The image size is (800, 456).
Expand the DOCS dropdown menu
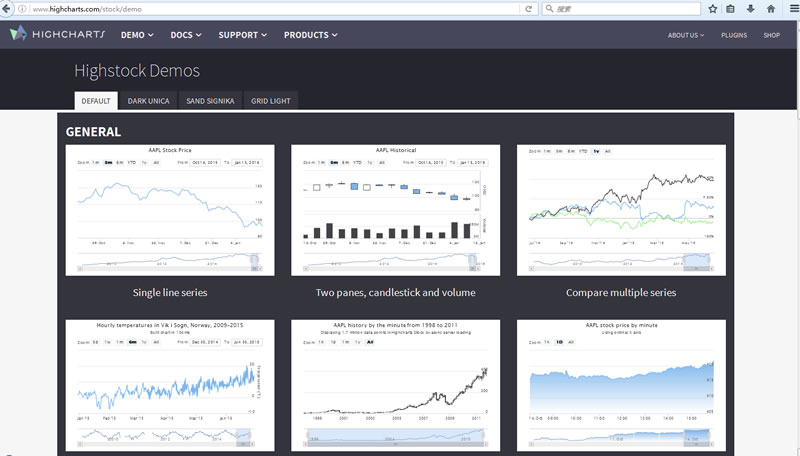point(186,35)
